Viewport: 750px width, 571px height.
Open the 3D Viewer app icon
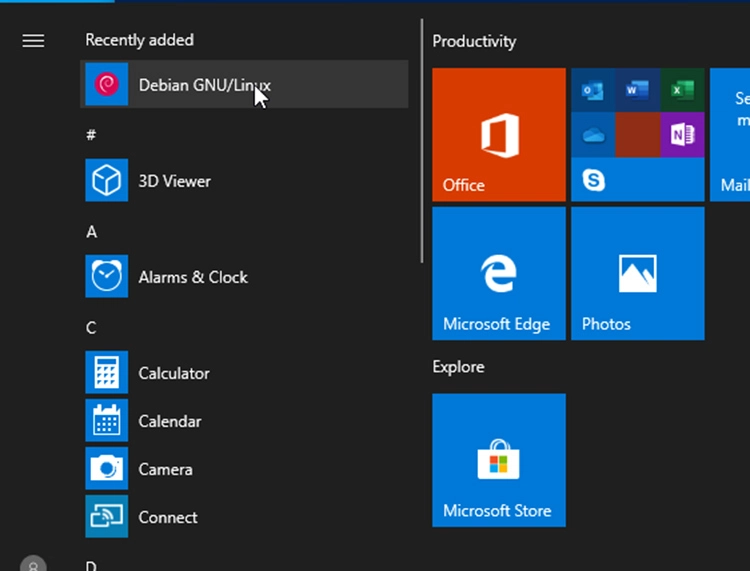(107, 180)
